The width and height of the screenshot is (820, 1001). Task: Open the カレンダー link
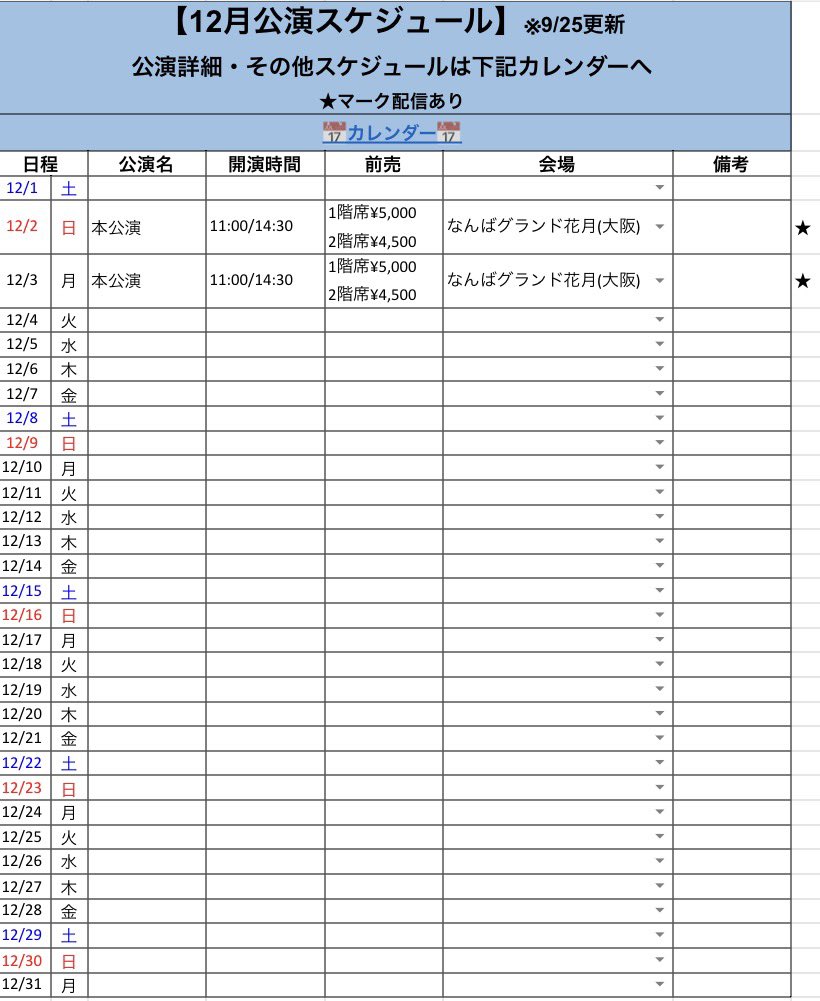391,133
